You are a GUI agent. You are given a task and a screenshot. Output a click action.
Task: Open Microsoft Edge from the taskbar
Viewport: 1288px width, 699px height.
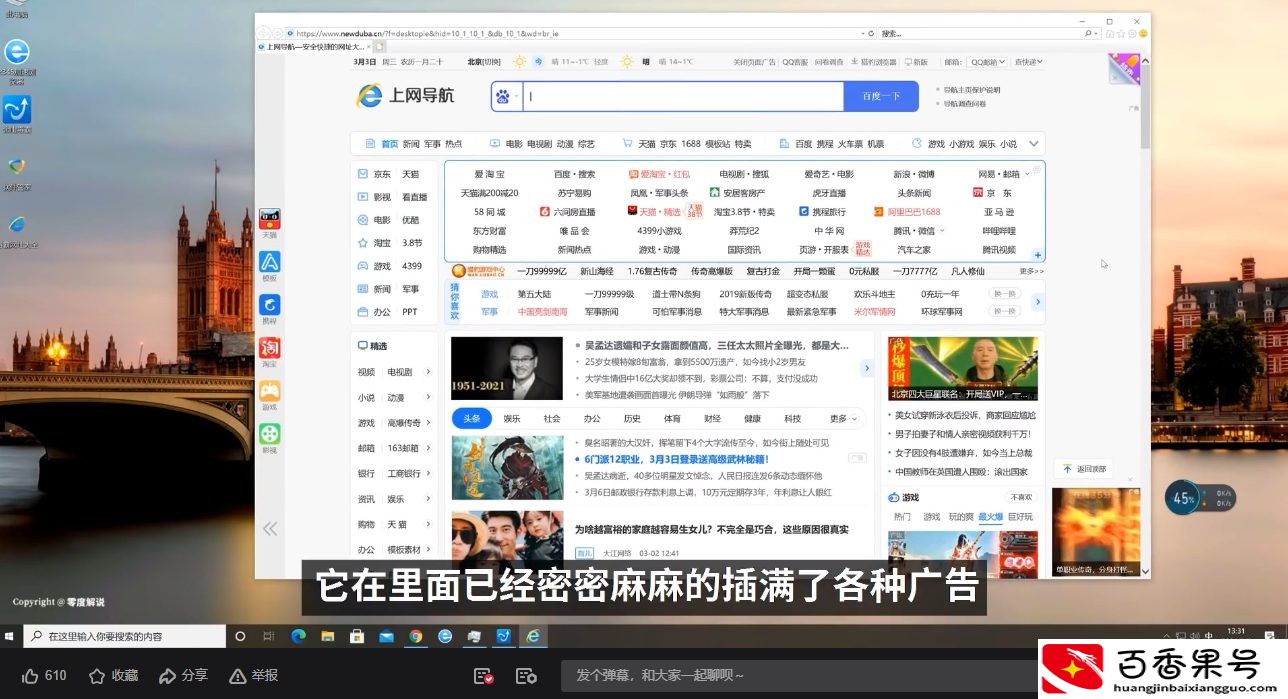click(x=298, y=636)
